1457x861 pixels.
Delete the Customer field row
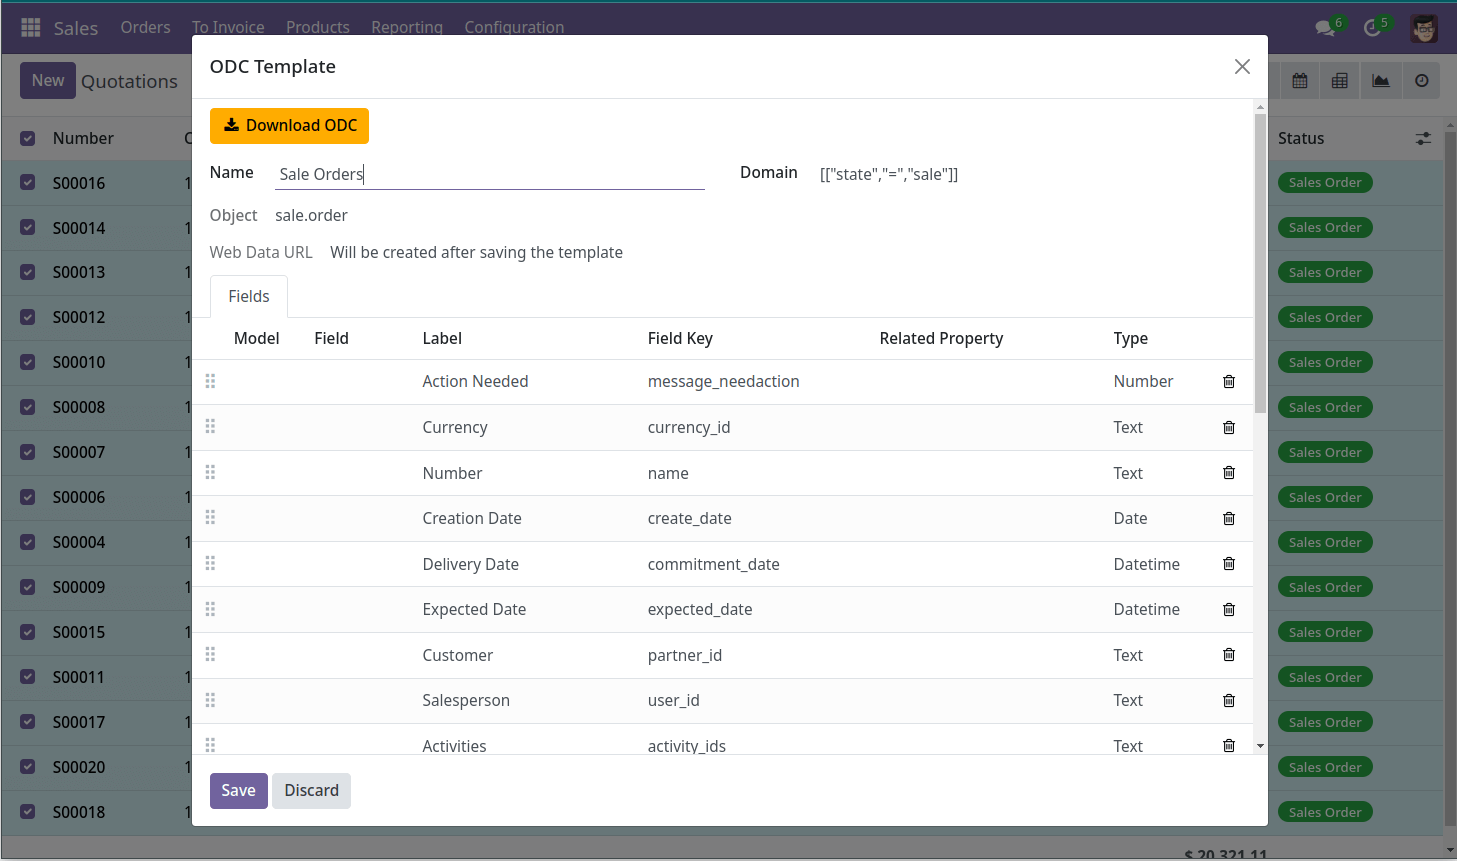pyautogui.click(x=1229, y=655)
